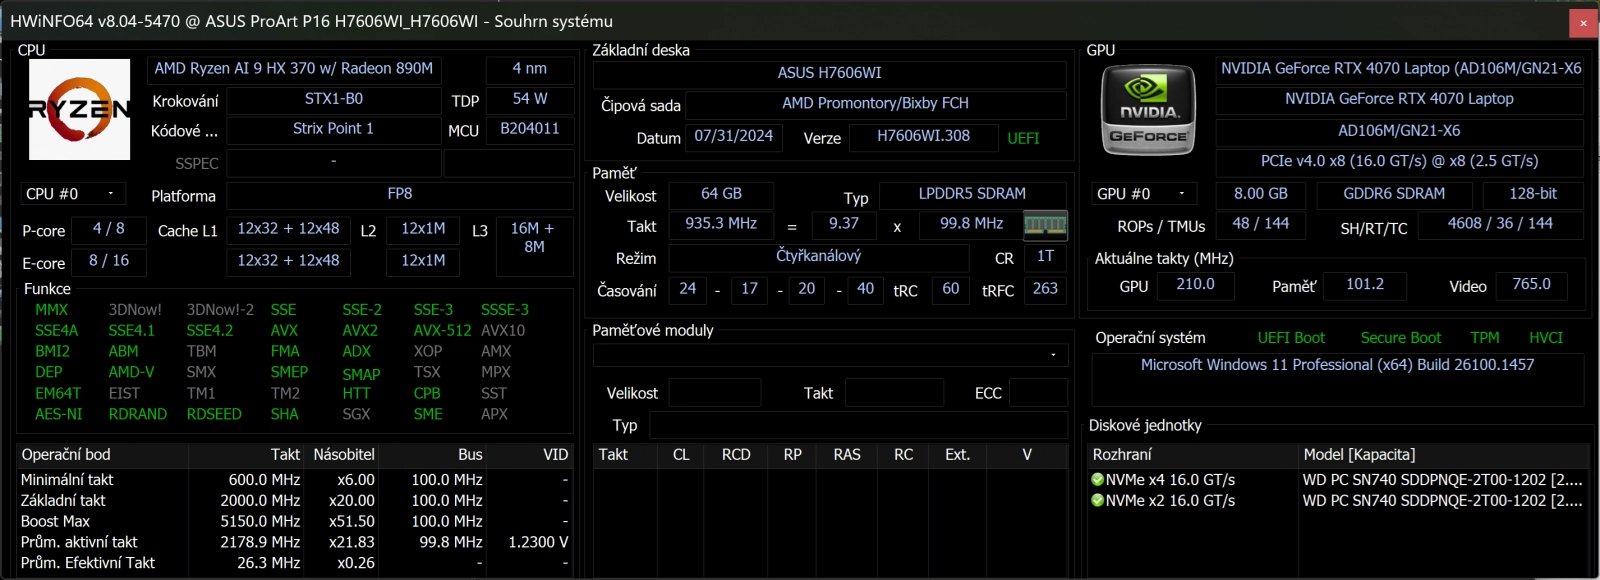Click the GPU name NVIDIA GeForce RTX 4070 Laptop (AD106M/GN21-X6)

tap(1400, 69)
